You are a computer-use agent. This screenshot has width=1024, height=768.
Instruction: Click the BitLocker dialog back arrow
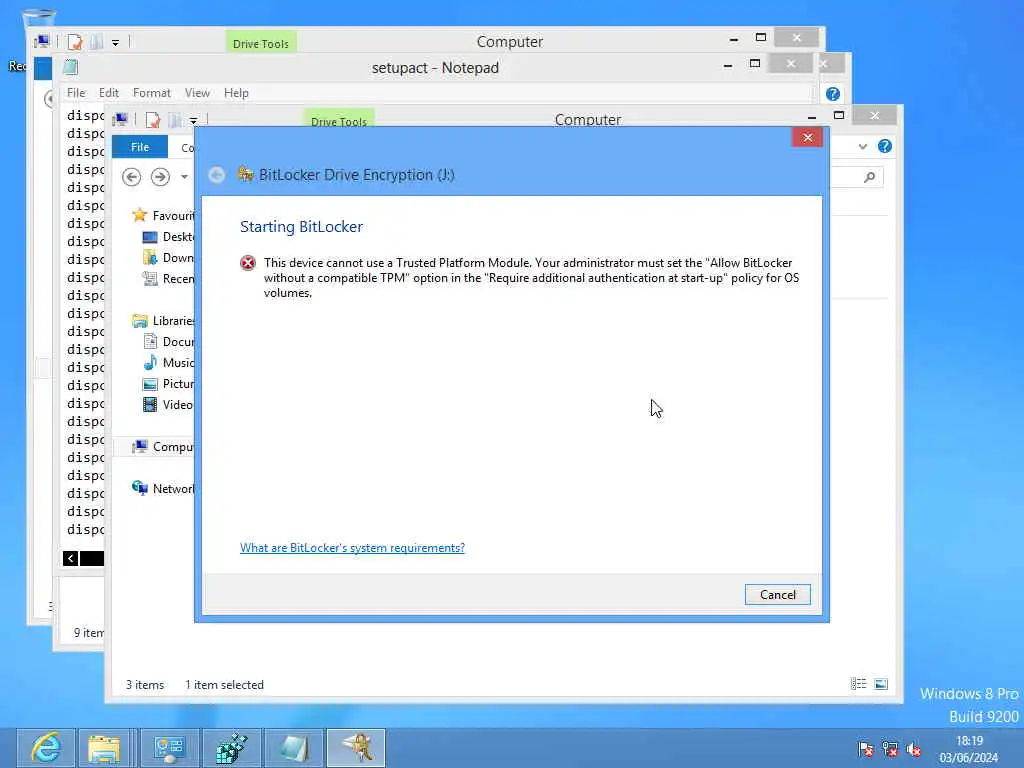[x=217, y=175]
